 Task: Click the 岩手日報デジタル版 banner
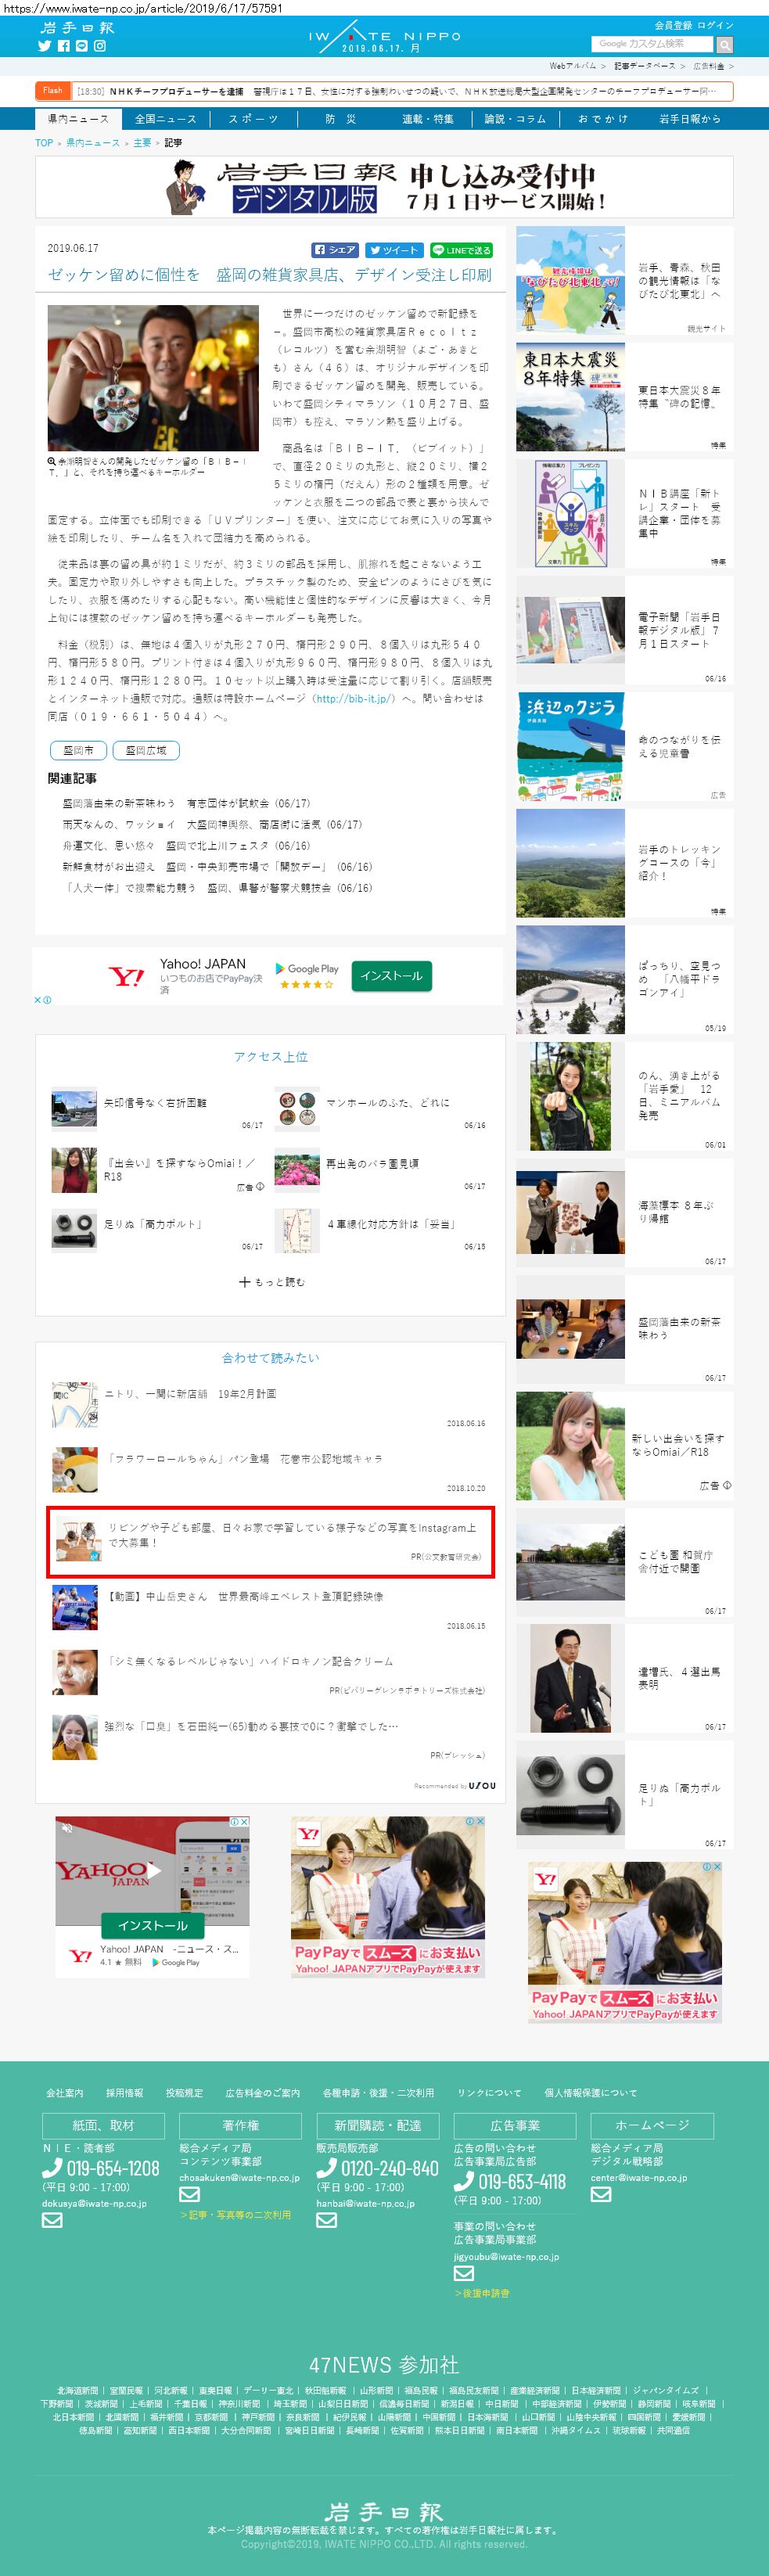384,187
